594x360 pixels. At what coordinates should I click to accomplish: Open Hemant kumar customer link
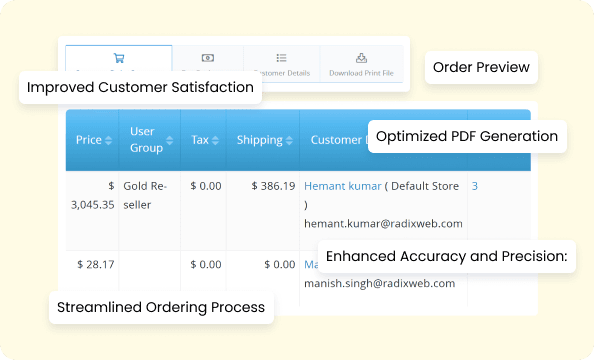(342, 186)
